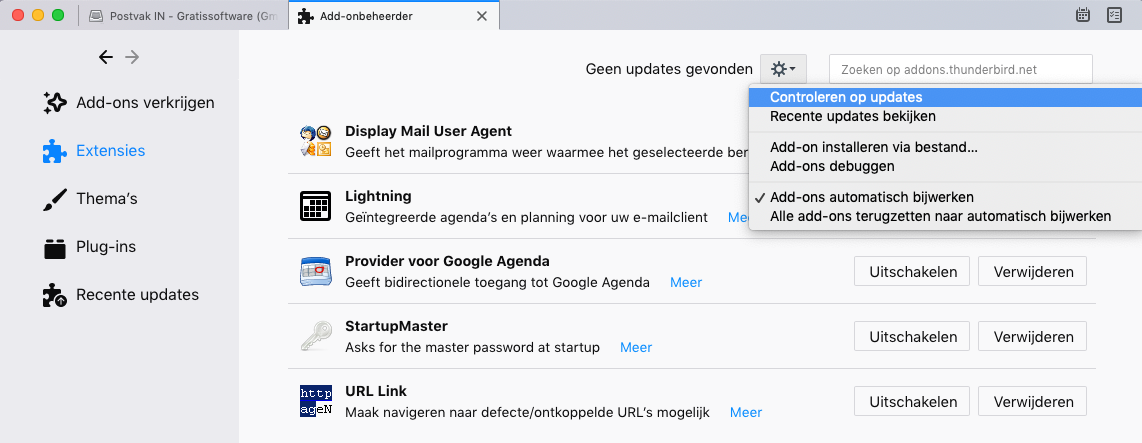The image size is (1142, 443).
Task: Click the StartupMaster key icon
Action: (x=315, y=336)
